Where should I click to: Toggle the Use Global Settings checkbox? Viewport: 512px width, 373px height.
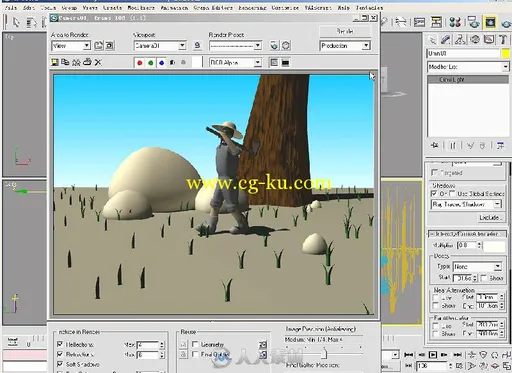tap(452, 194)
